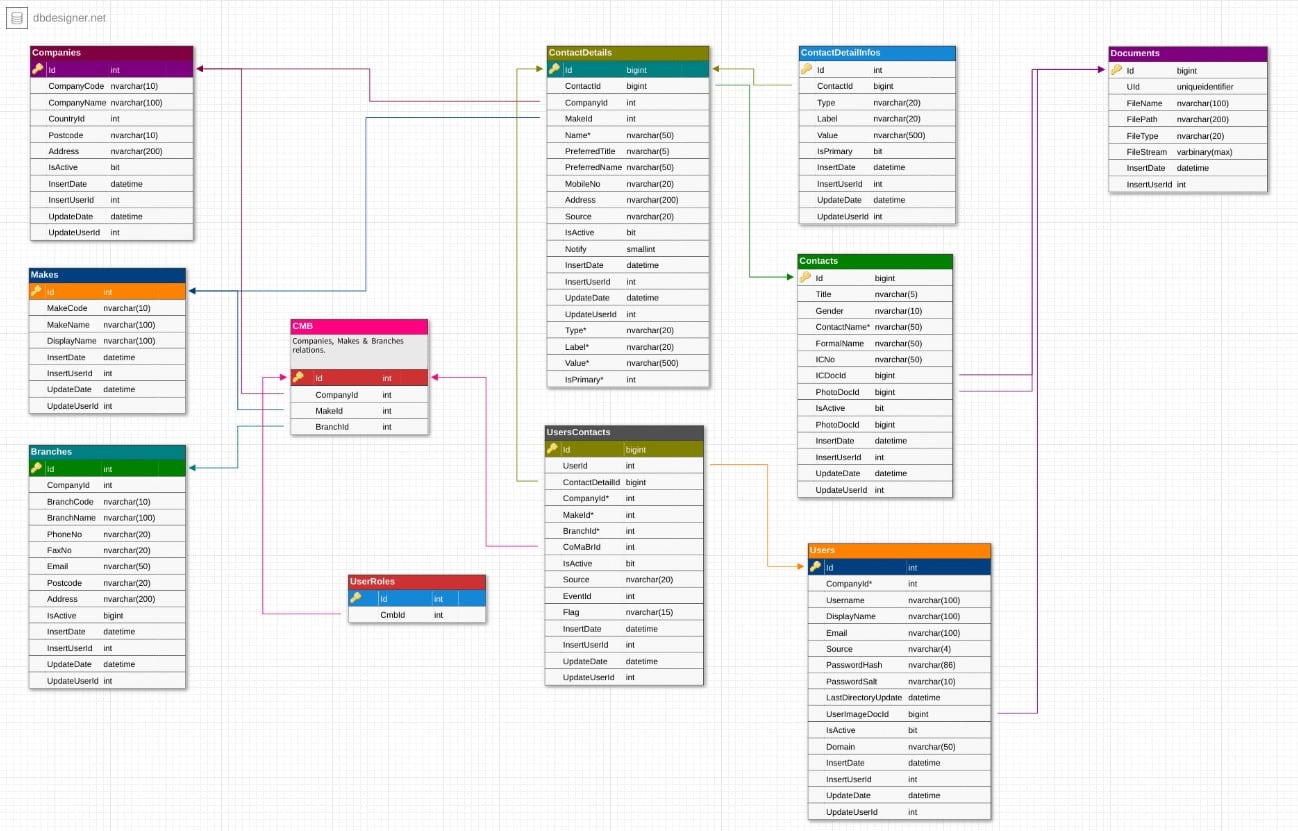
Task: Click the key icon in UserRoles table
Action: tap(355, 598)
